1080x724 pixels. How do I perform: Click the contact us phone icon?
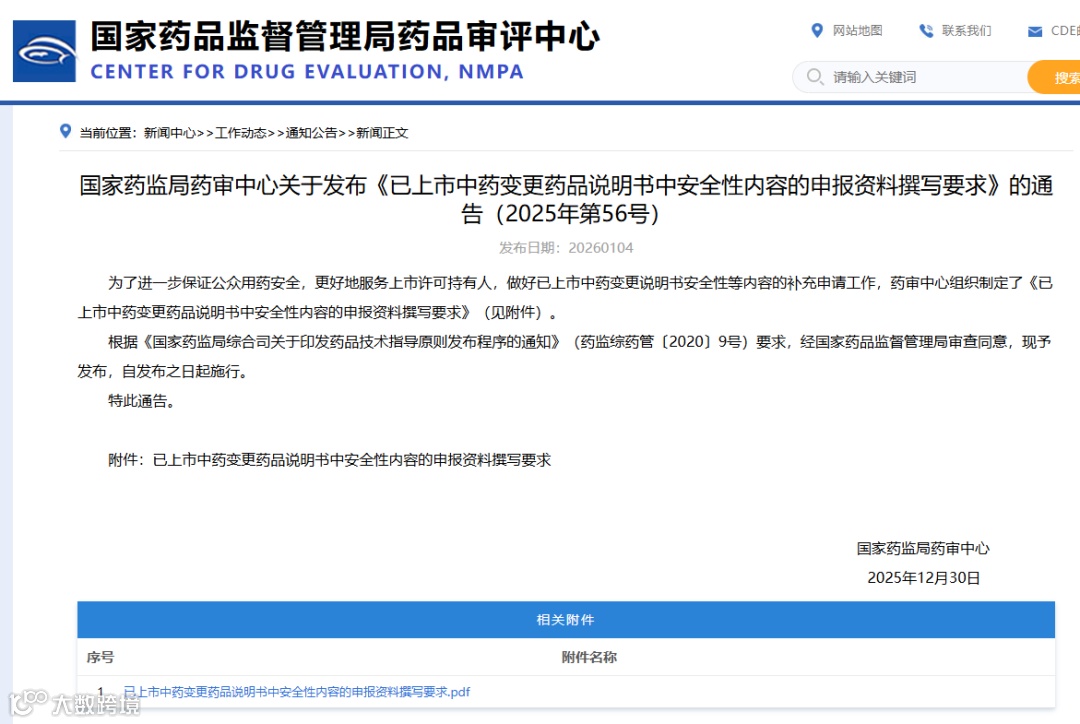926,30
